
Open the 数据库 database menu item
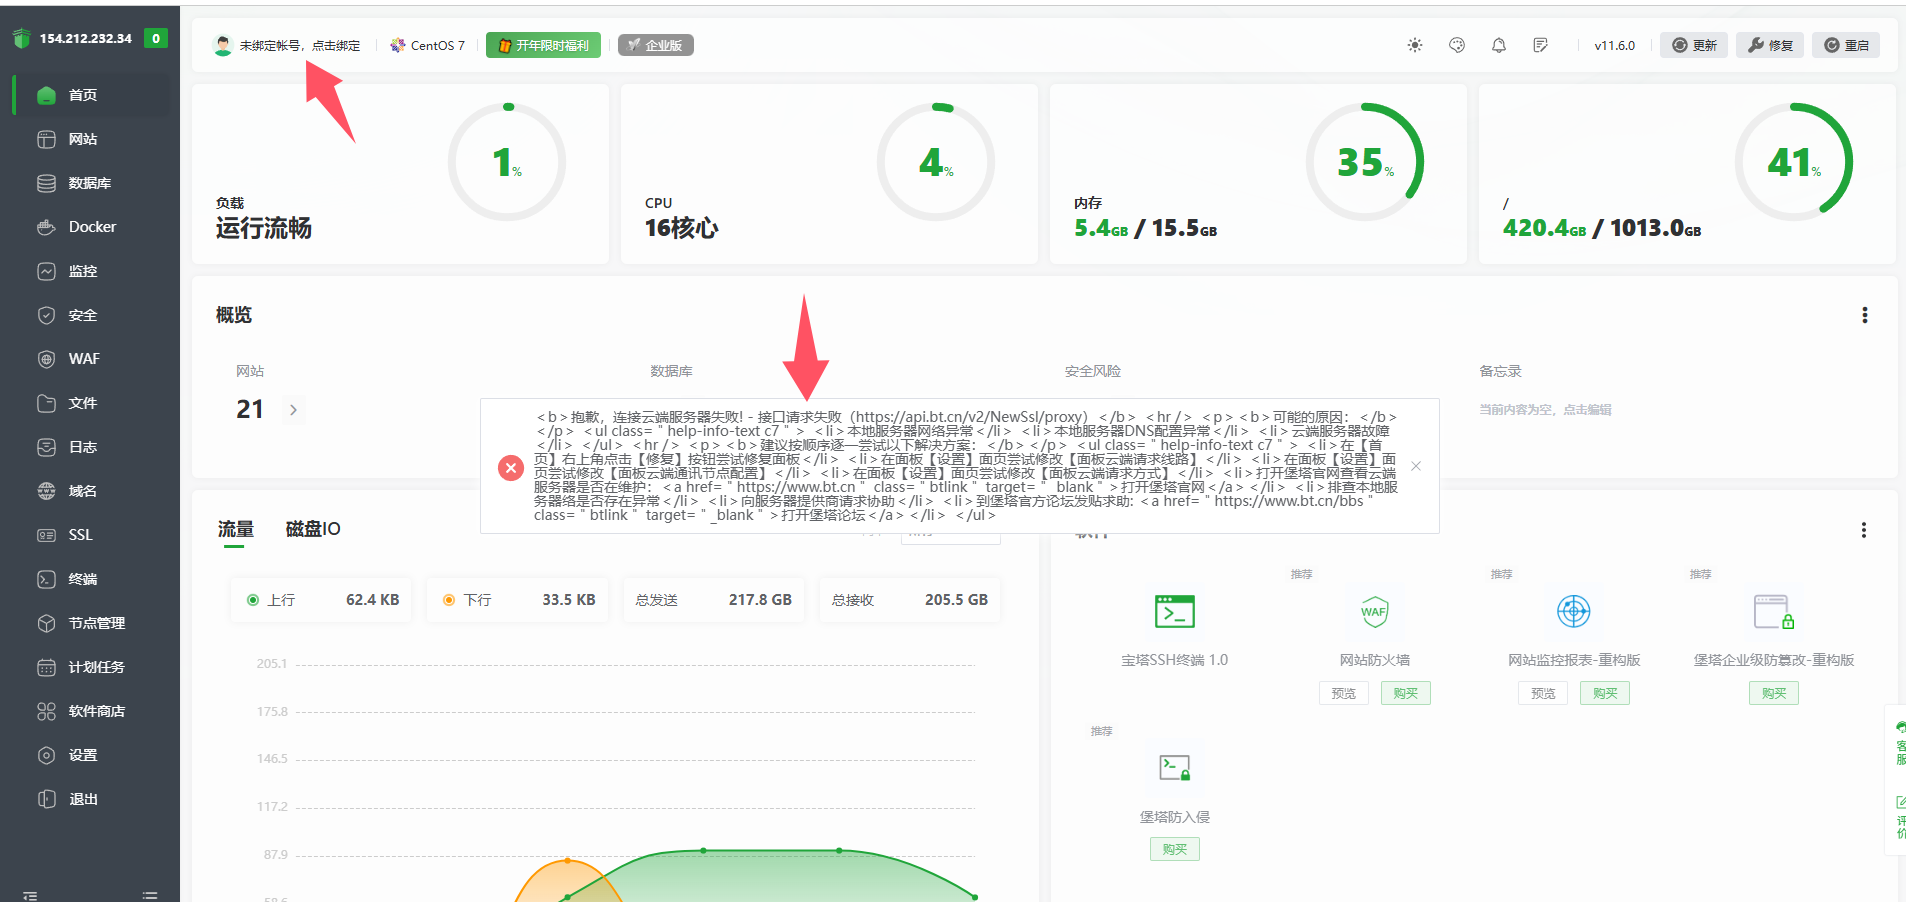[92, 183]
